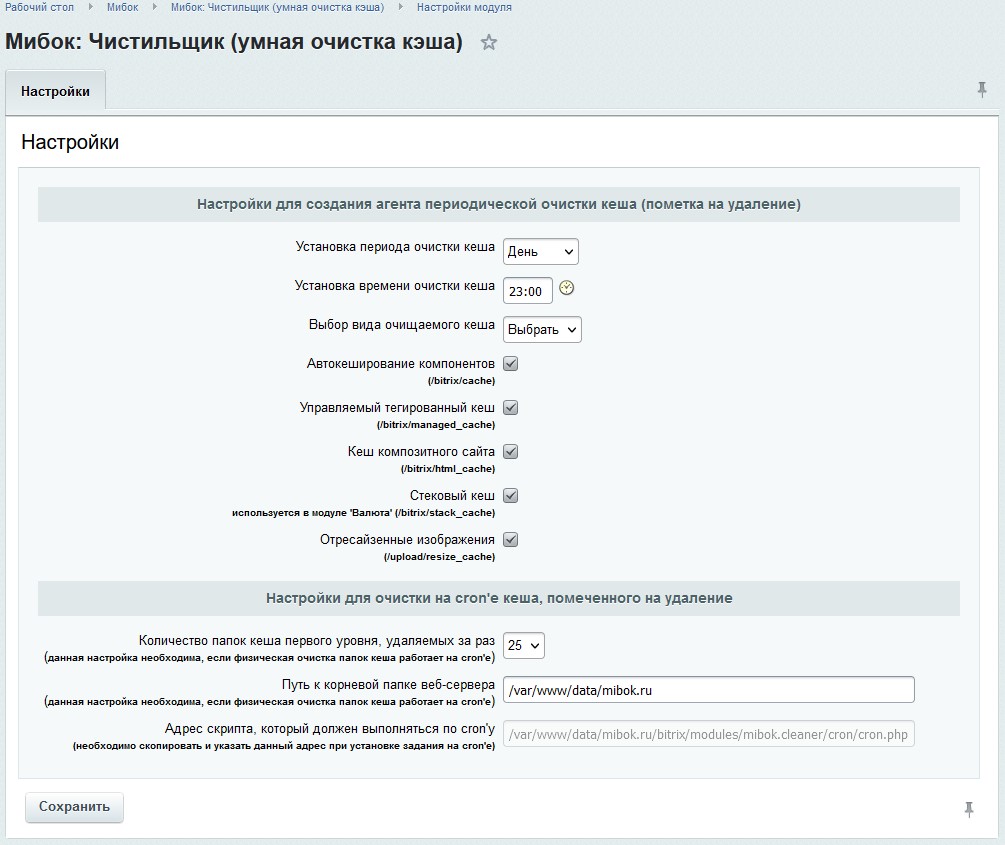
Task: Expand the 'Выбрать' cache type dropdown
Action: [542, 329]
